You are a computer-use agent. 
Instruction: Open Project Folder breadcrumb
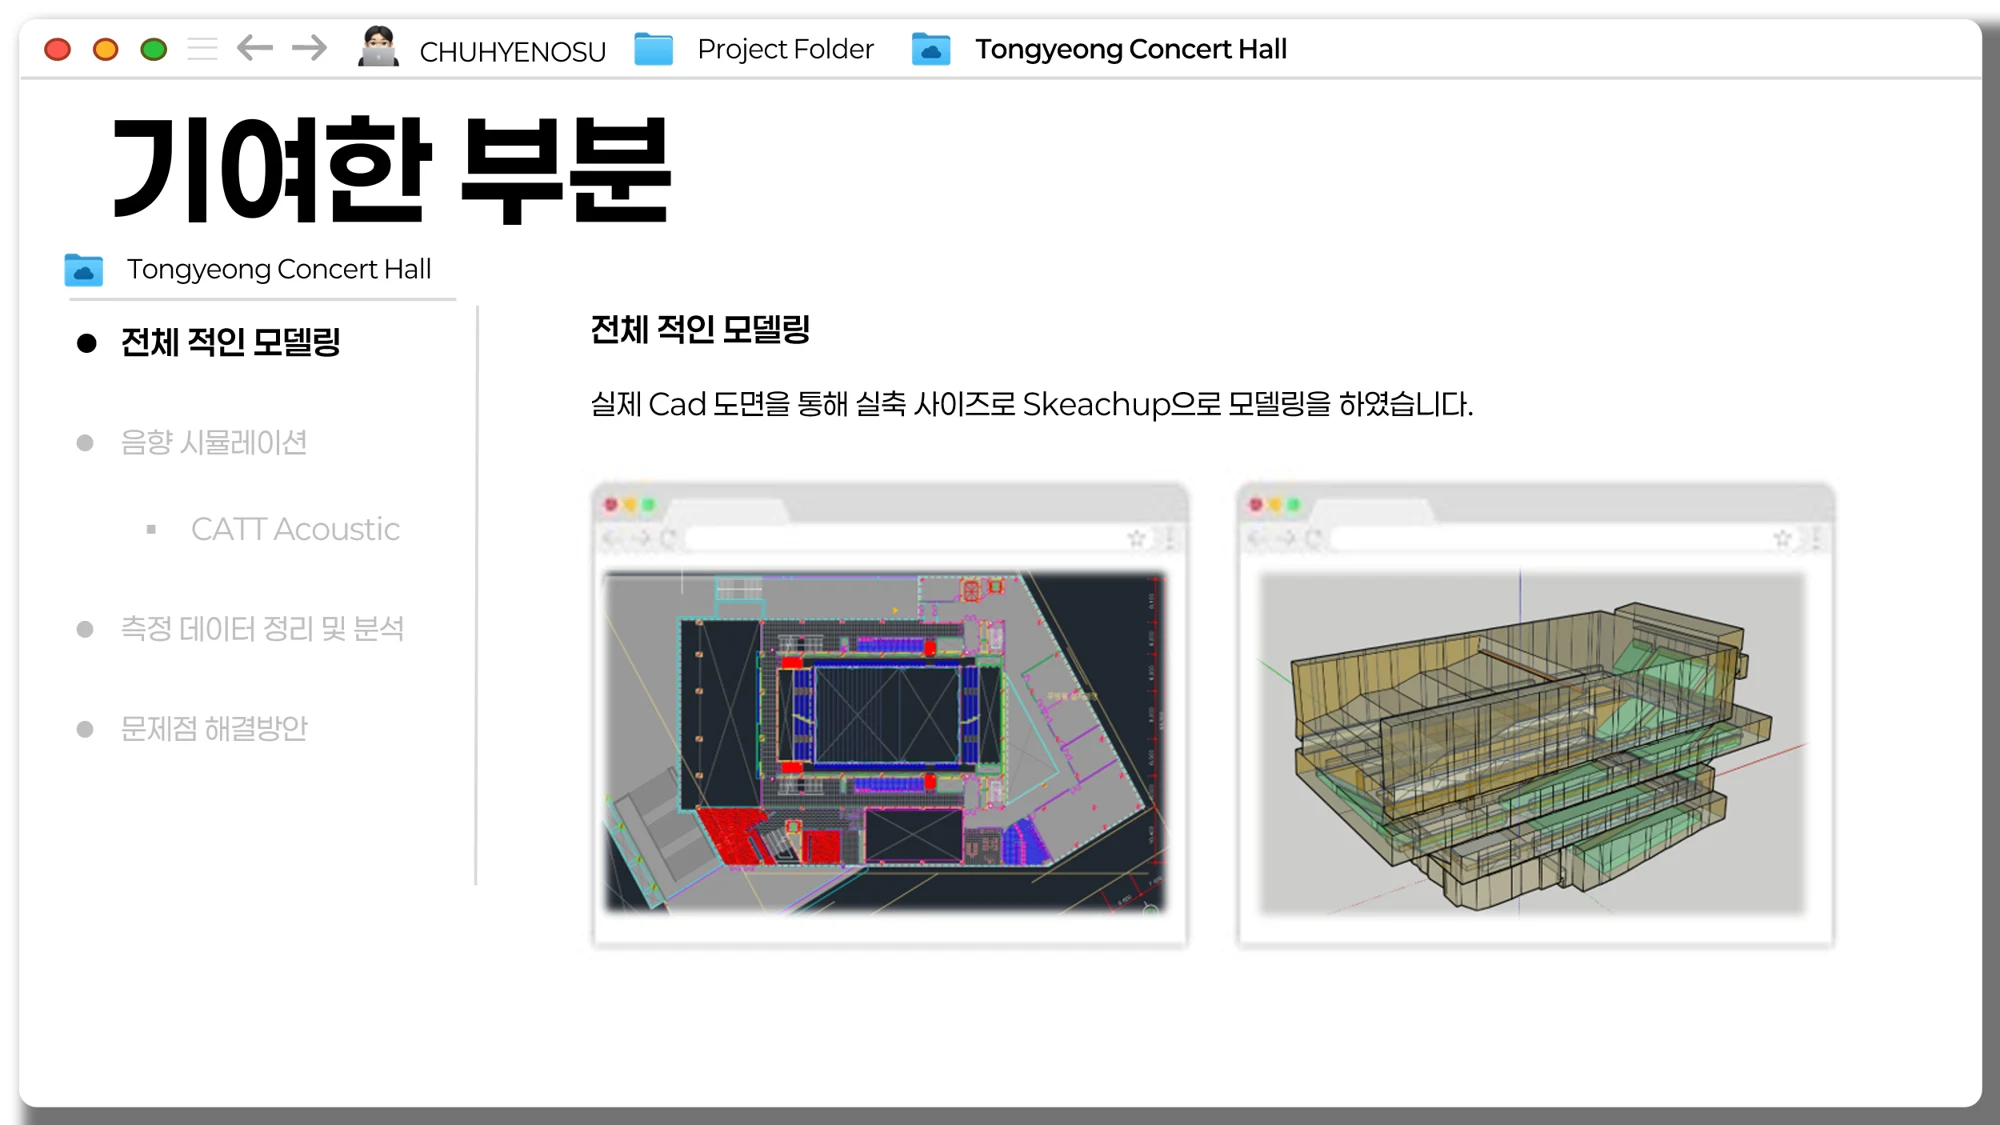pyautogui.click(x=785, y=49)
